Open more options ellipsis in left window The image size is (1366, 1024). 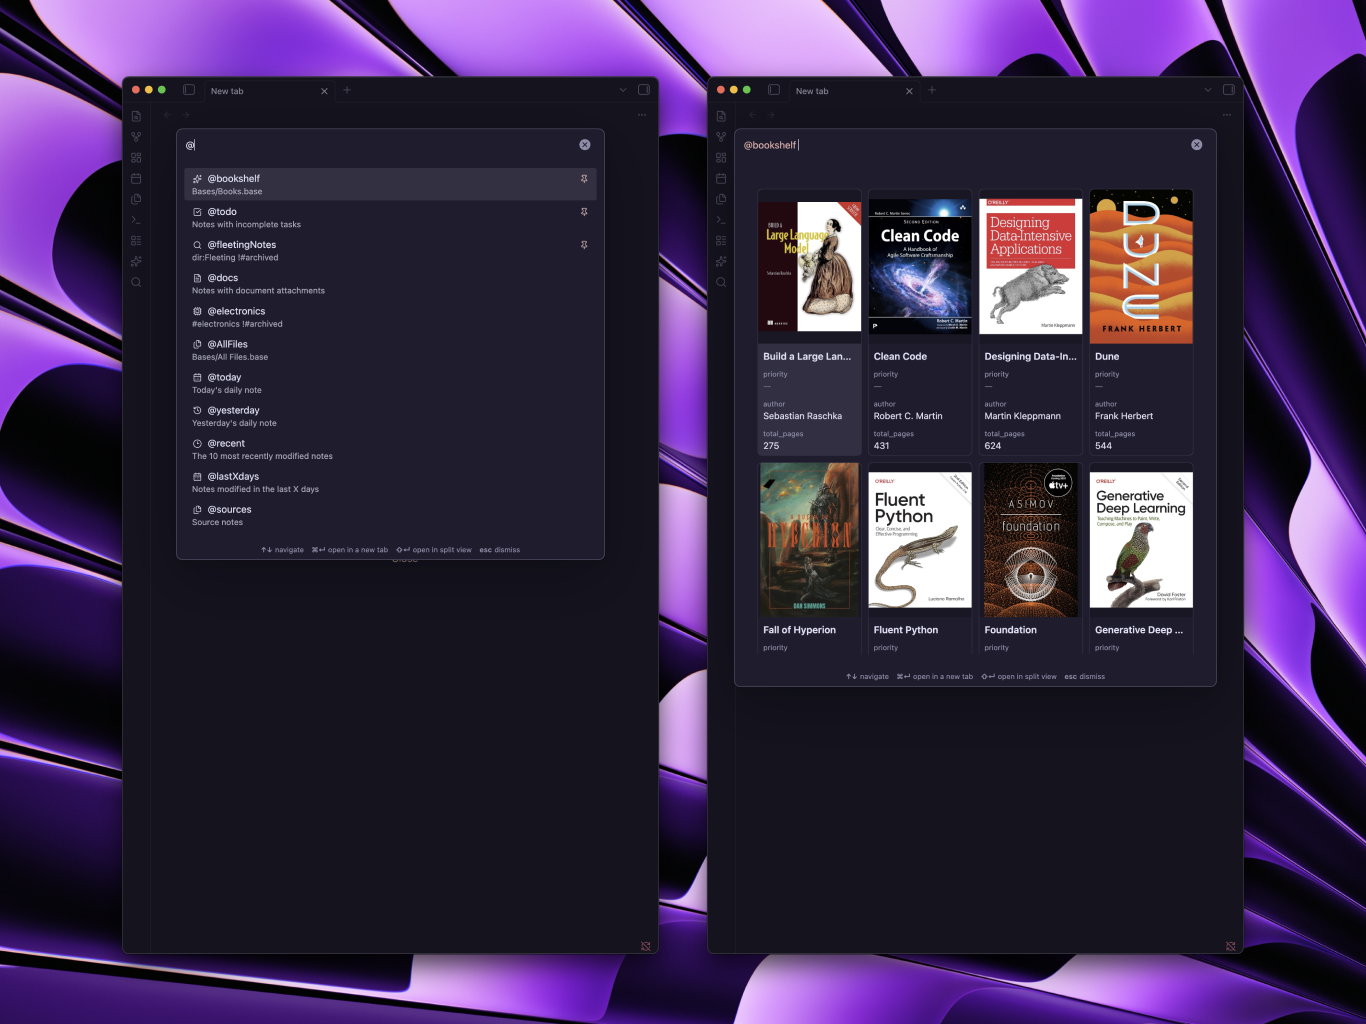click(642, 115)
